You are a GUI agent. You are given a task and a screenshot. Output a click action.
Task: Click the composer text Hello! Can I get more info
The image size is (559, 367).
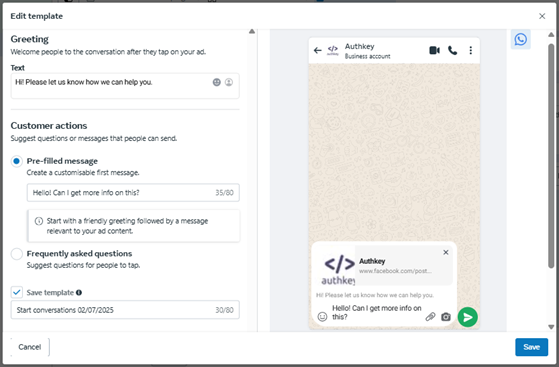coord(376,312)
